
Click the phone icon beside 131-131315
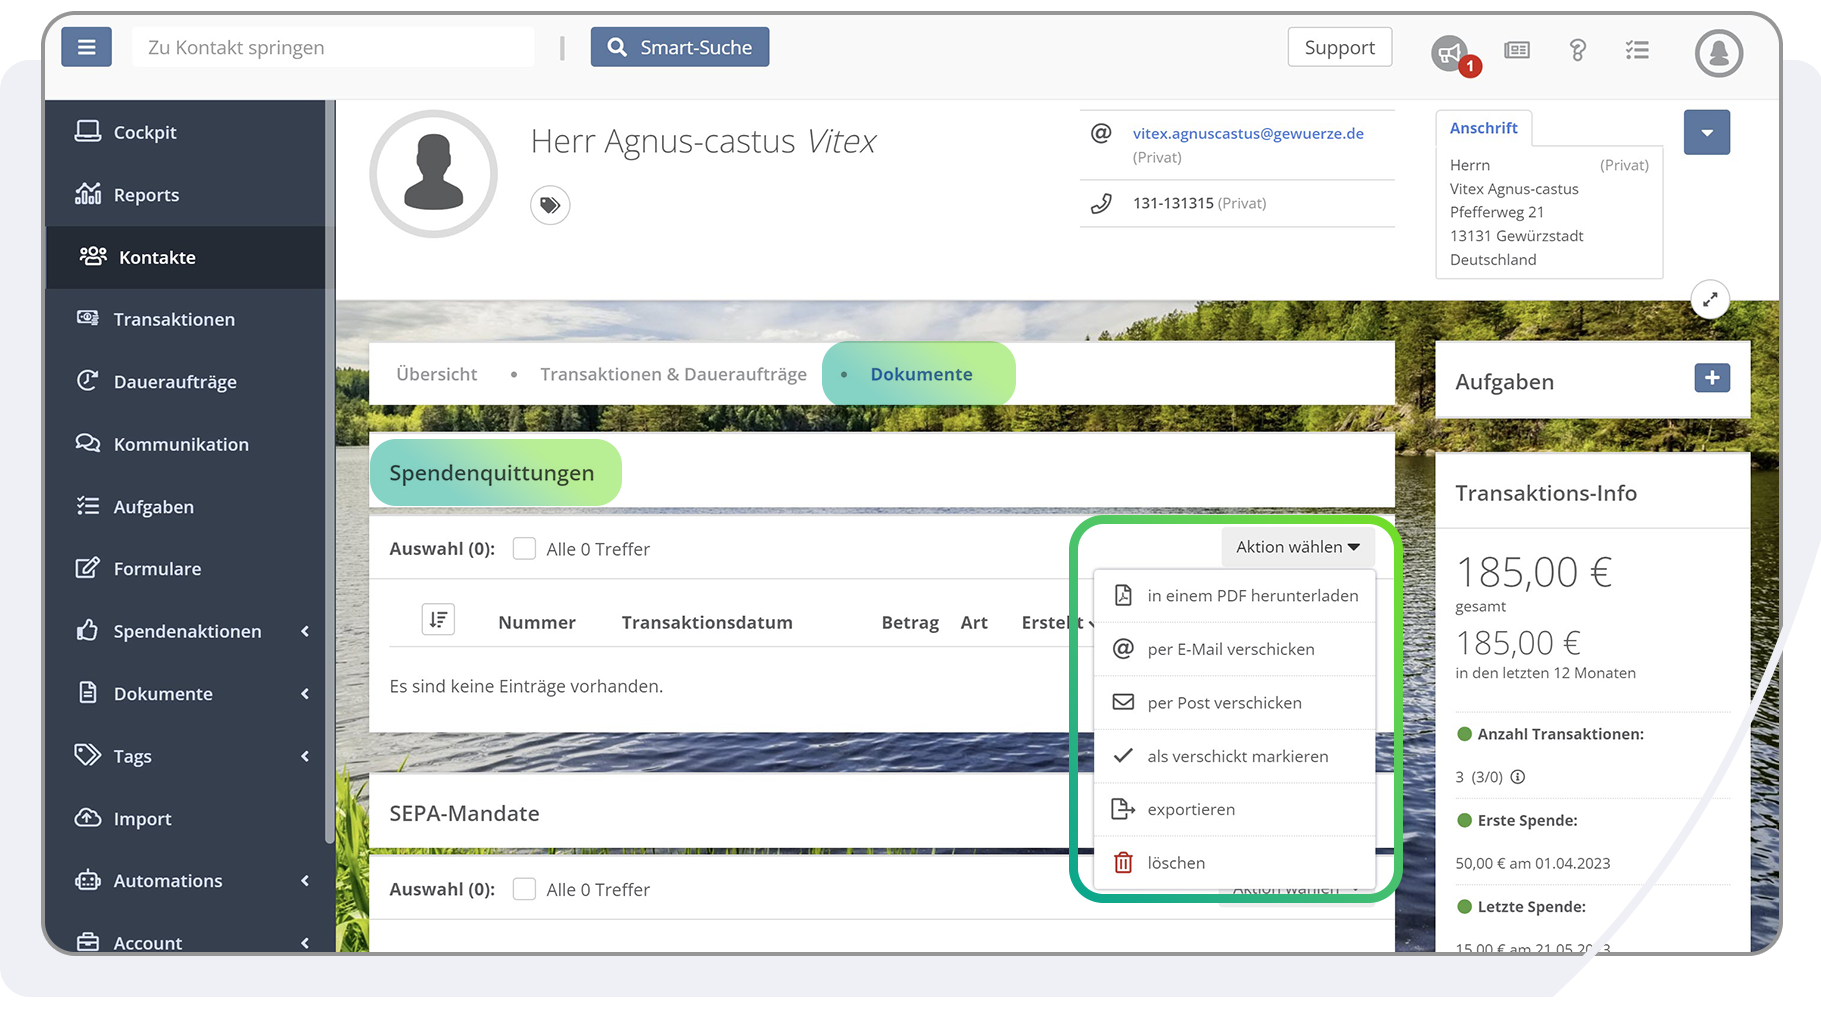click(1101, 203)
